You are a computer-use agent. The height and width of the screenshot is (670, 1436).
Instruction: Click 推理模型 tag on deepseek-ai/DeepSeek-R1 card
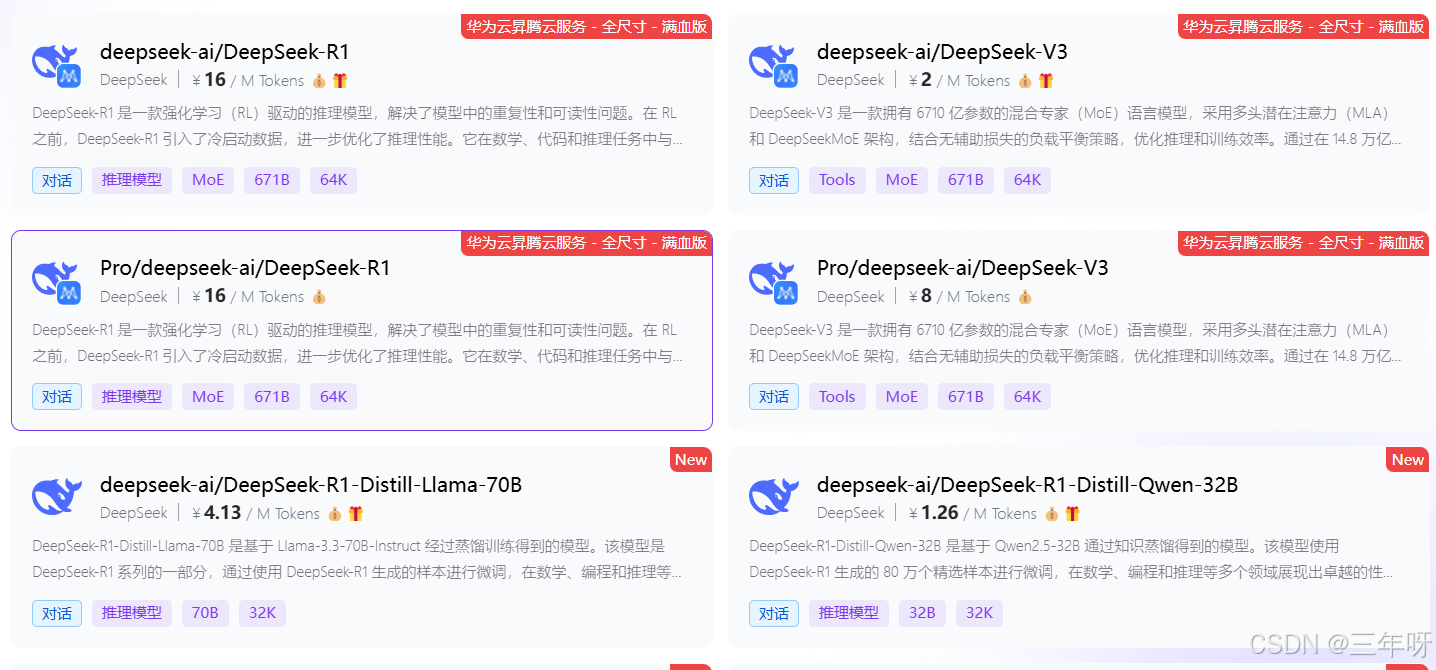click(x=132, y=180)
